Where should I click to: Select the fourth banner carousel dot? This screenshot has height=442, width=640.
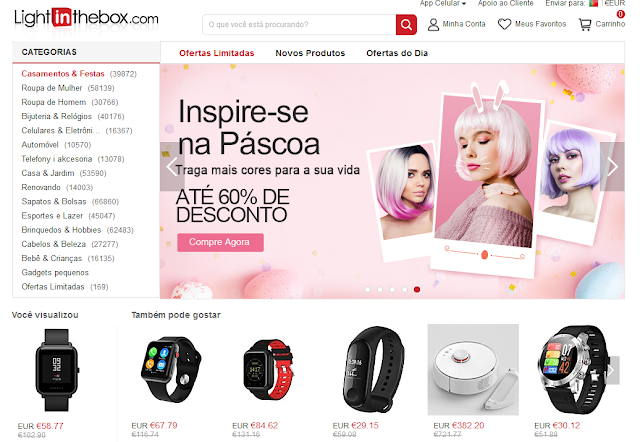pyautogui.click(x=404, y=289)
